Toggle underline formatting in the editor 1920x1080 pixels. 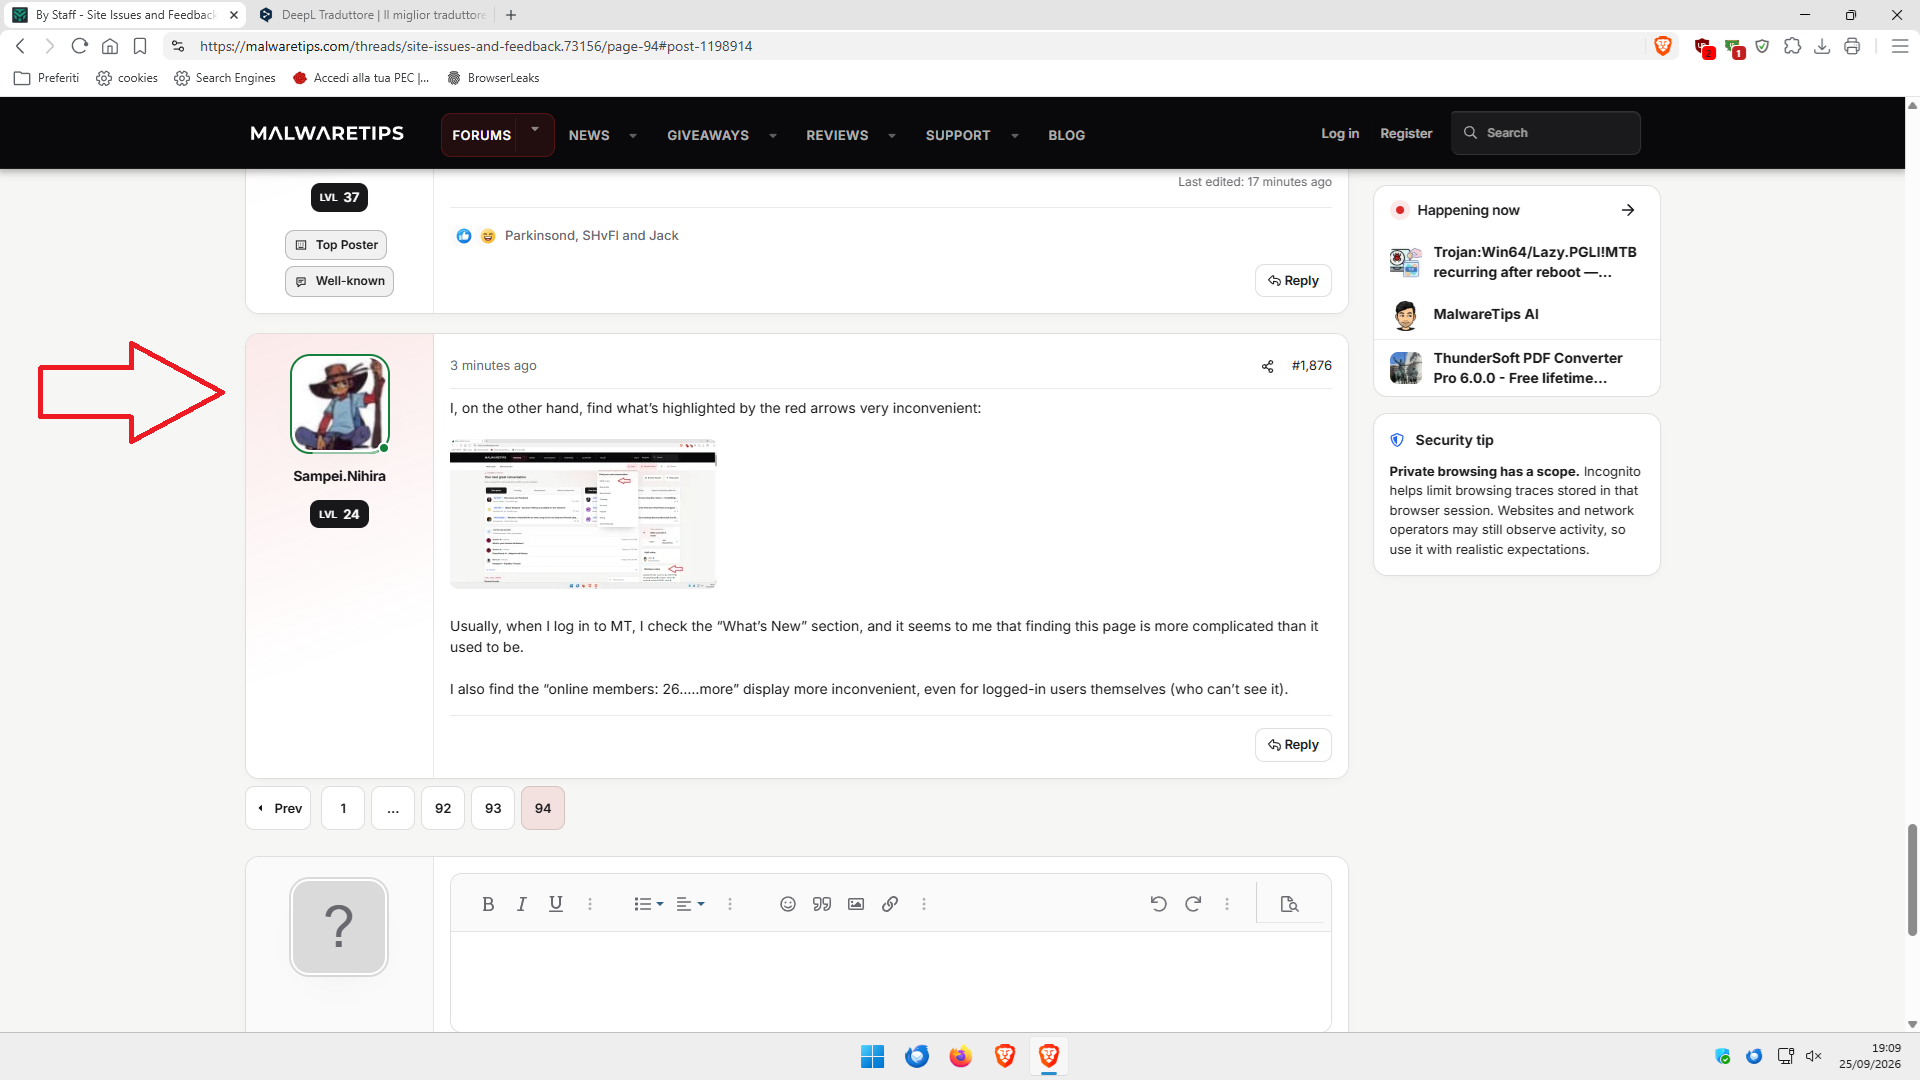(x=556, y=904)
